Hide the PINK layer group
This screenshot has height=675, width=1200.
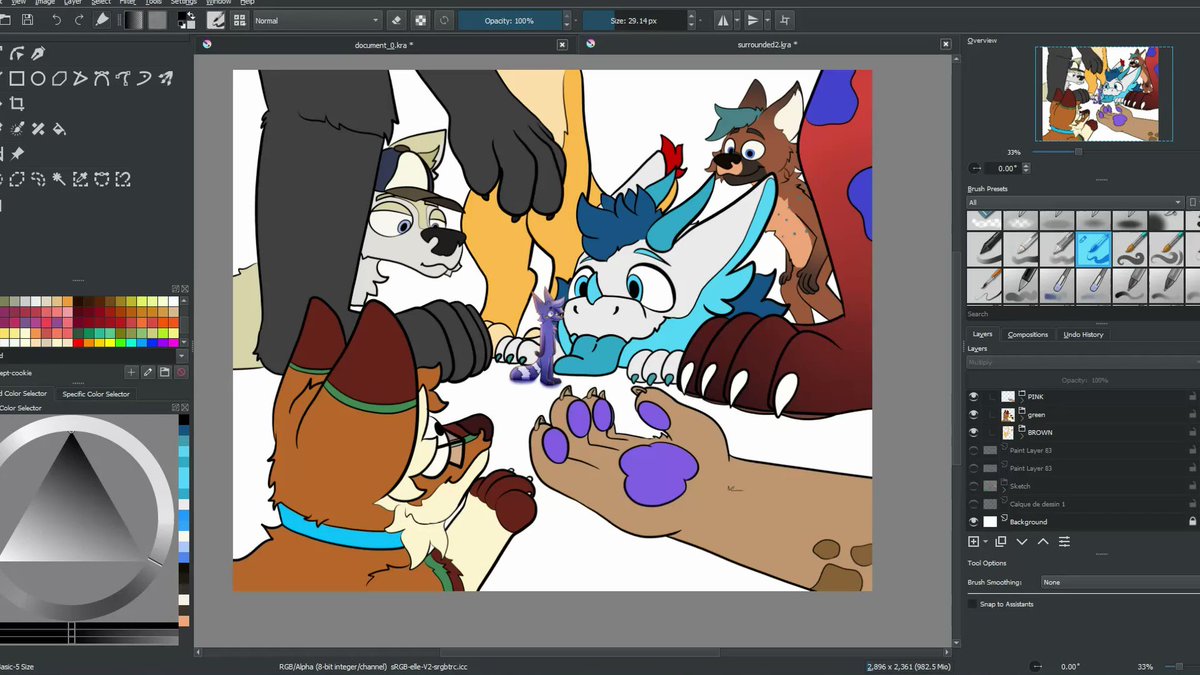(x=974, y=396)
